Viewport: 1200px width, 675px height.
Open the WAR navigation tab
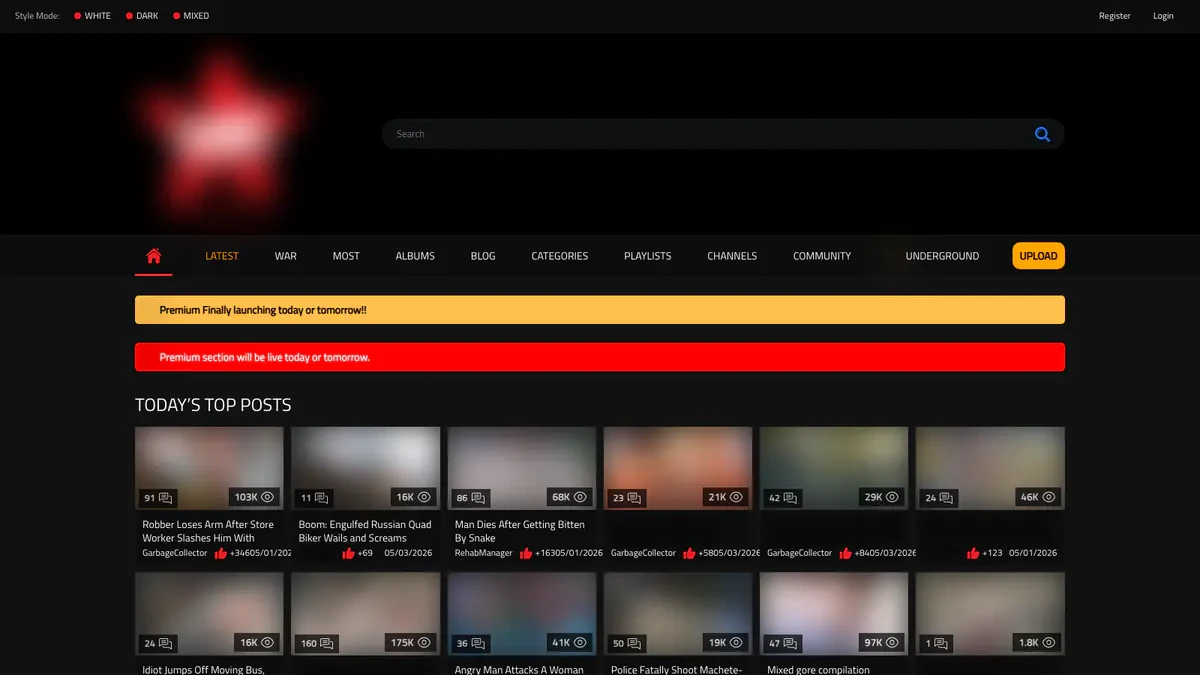tap(286, 256)
